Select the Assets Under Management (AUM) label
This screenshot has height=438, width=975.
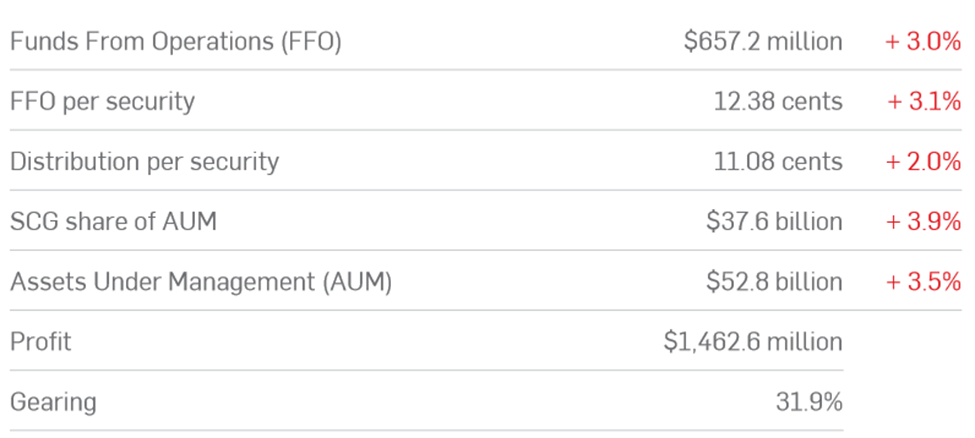201,282
